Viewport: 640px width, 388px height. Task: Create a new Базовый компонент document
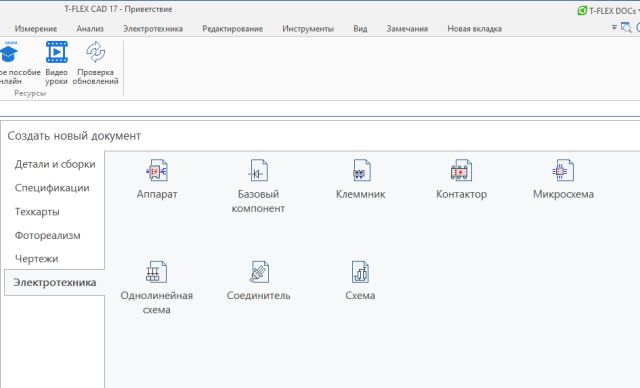(x=258, y=186)
